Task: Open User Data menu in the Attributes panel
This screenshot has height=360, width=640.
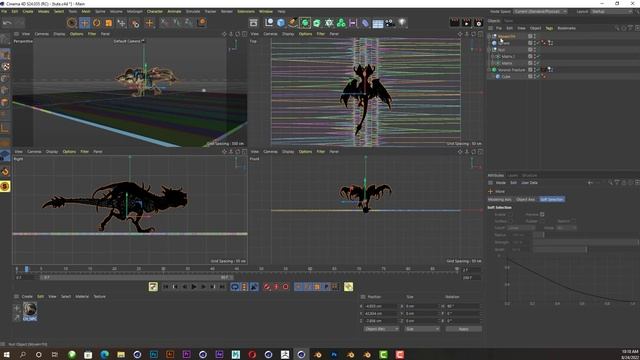Action: click(529, 183)
